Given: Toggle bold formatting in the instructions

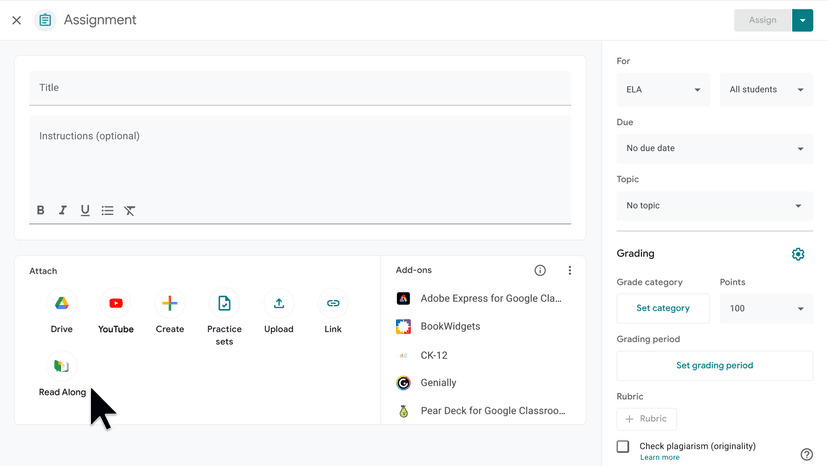Looking at the screenshot, I should pos(41,210).
